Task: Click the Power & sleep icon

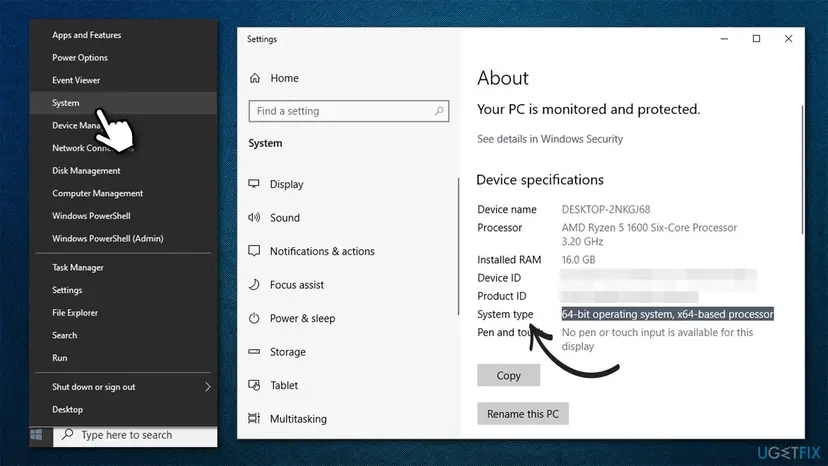Action: coord(254,318)
